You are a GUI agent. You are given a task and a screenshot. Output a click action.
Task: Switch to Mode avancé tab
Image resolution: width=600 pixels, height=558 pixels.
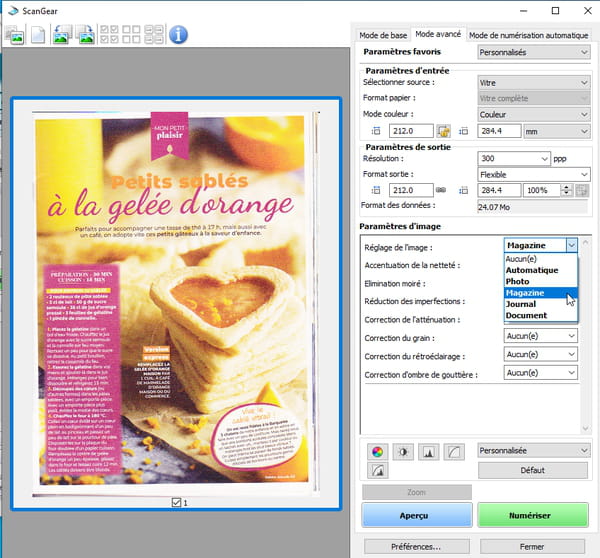438,34
